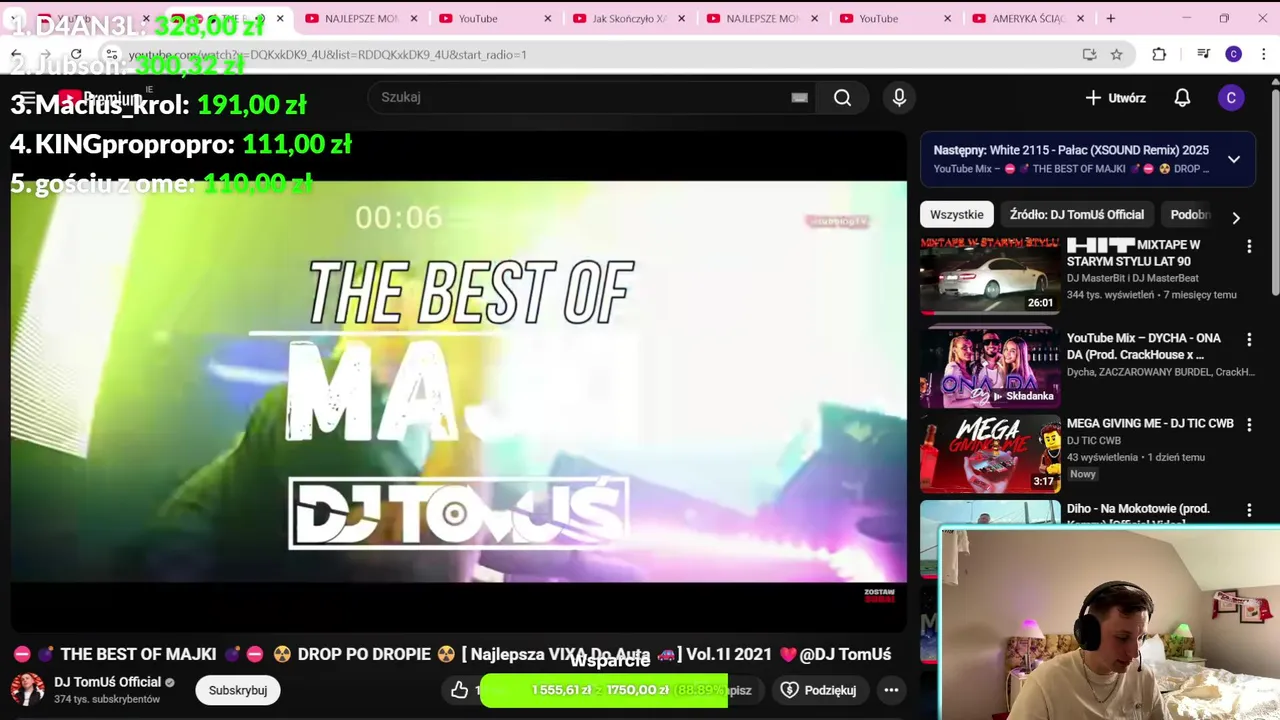Like the video with thumbs-up
The height and width of the screenshot is (720, 1280).
tap(459, 690)
